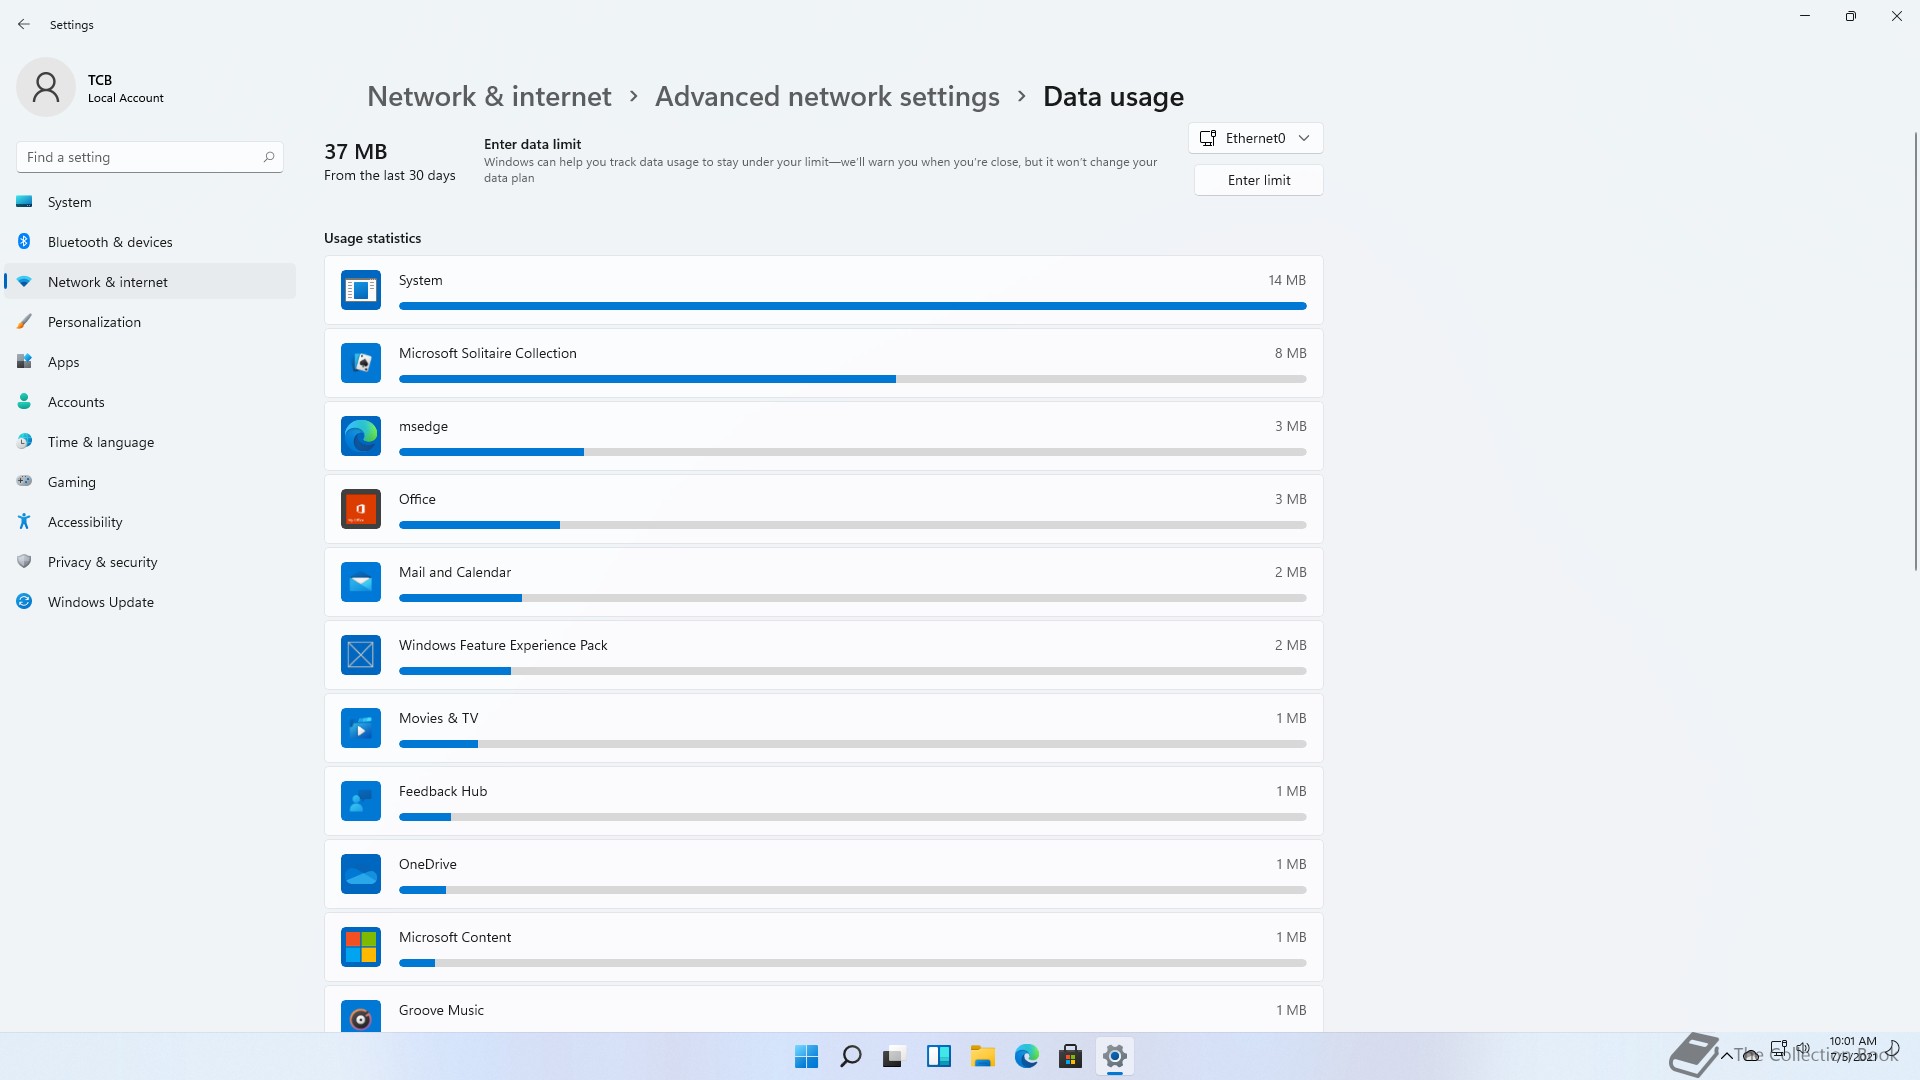Click the Mail and Calendar icon
This screenshot has height=1080, width=1920.
point(360,582)
